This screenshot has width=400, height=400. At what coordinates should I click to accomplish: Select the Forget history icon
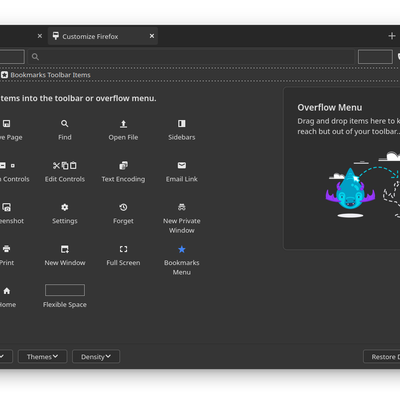point(123,207)
